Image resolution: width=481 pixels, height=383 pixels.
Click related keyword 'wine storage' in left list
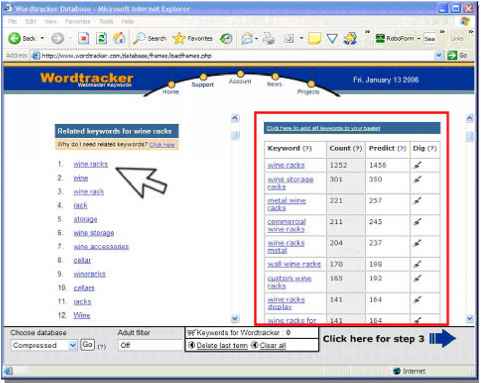click(x=94, y=233)
